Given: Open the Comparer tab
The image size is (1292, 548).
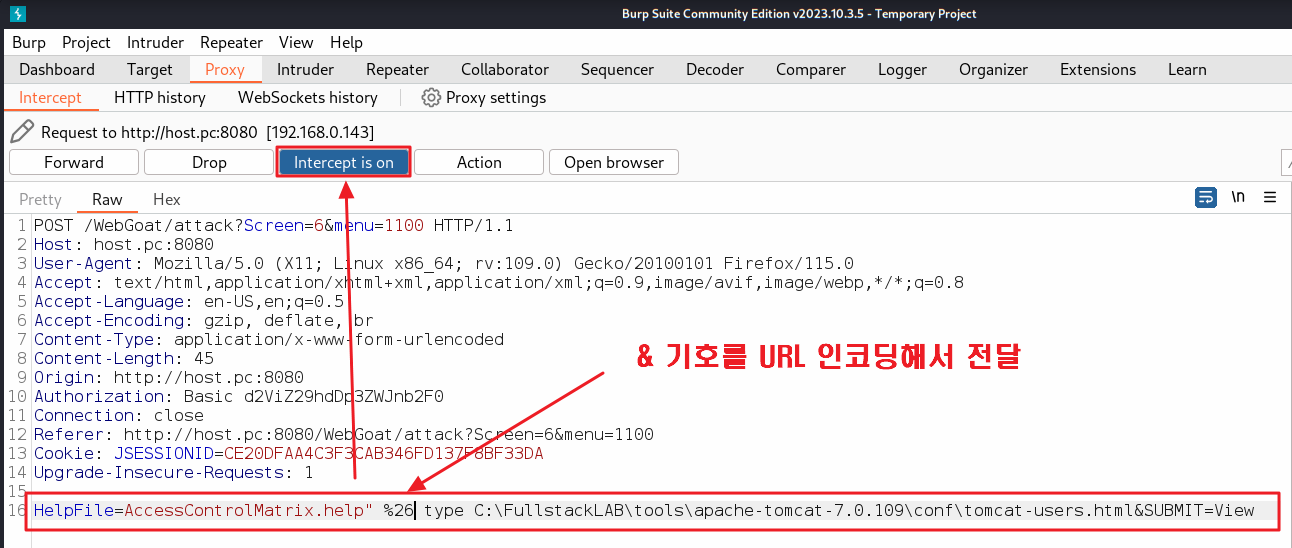Looking at the screenshot, I should (811, 69).
